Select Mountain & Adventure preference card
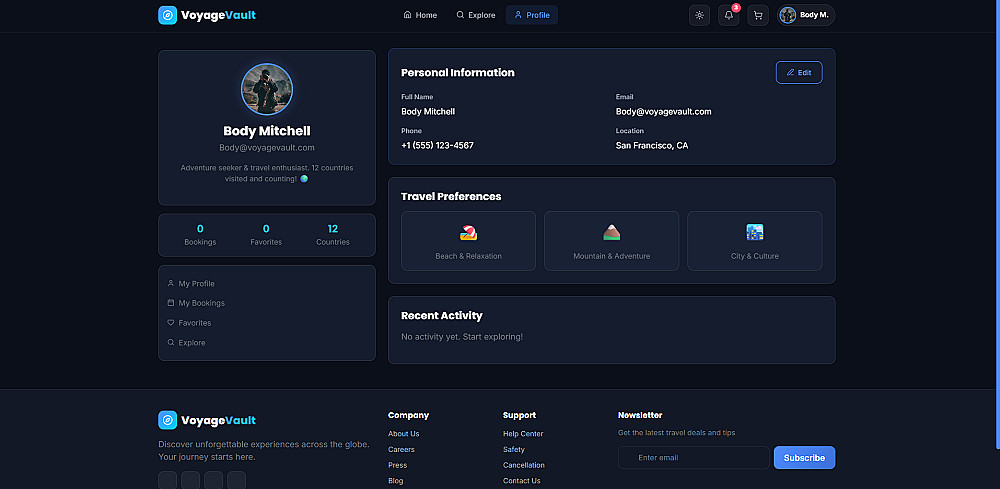The height and width of the screenshot is (489, 1000). click(x=612, y=241)
